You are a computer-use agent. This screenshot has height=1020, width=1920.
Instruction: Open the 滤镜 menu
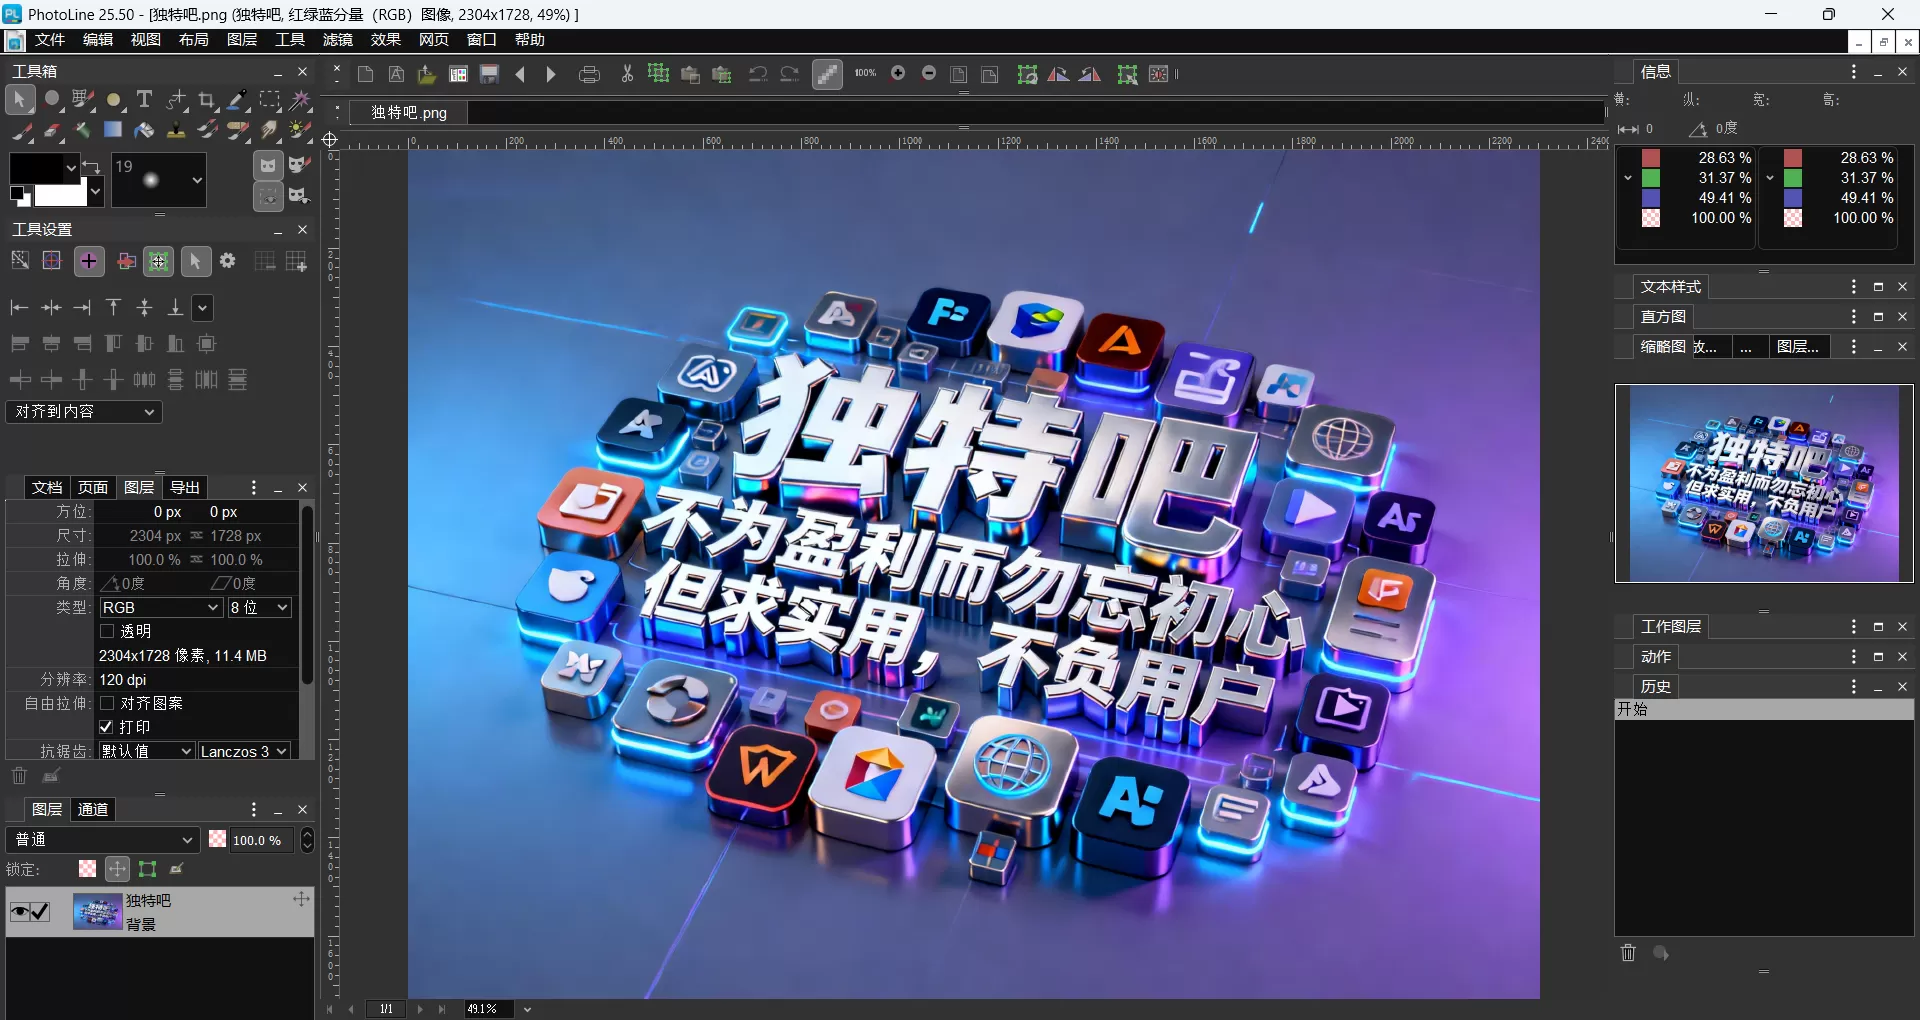pyautogui.click(x=337, y=40)
